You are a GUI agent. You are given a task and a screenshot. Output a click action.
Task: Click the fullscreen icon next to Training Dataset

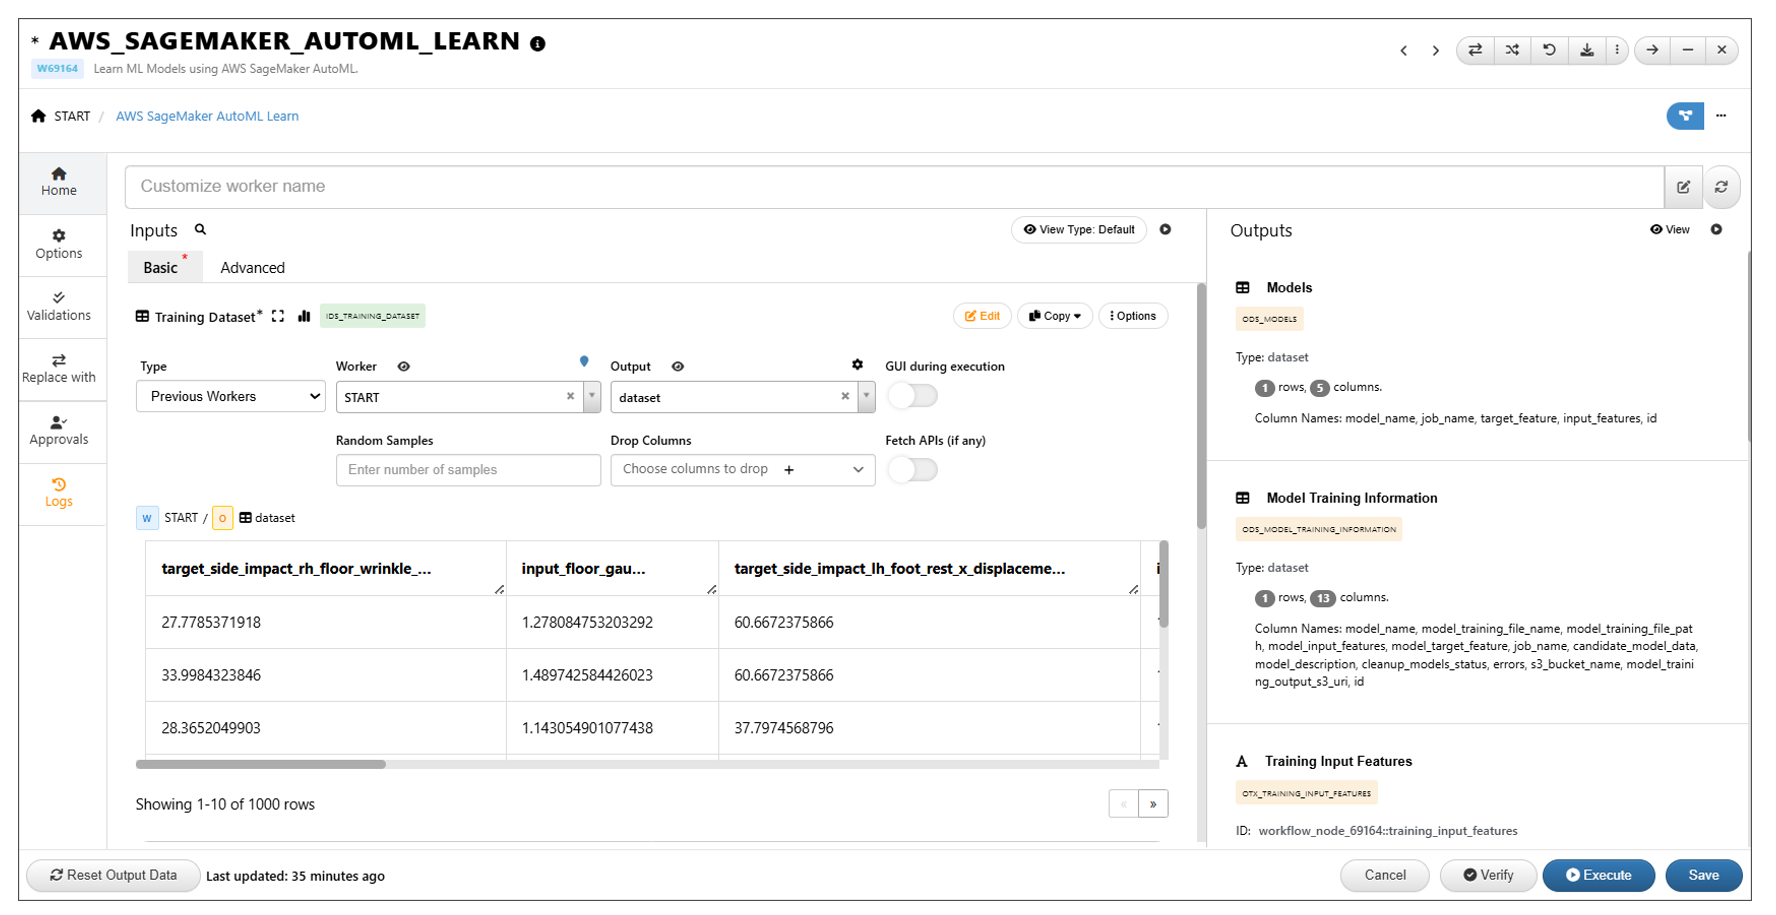278,316
